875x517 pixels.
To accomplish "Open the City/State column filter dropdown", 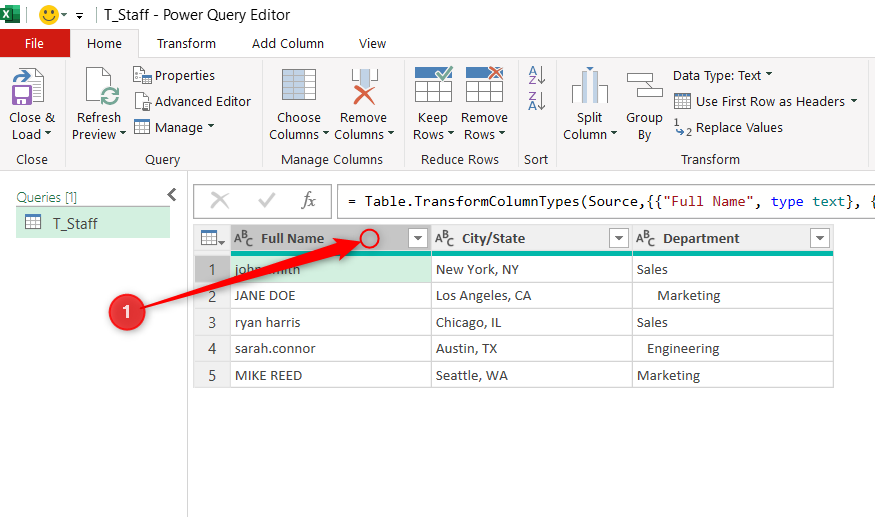I will pos(618,238).
